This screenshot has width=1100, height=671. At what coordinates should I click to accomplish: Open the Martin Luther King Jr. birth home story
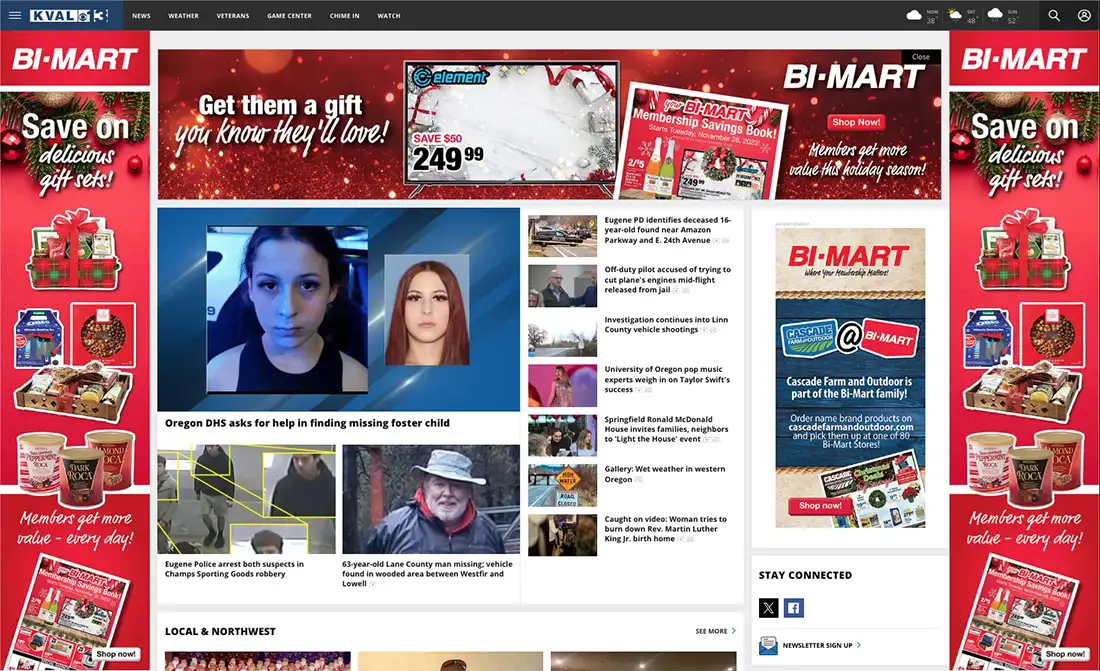(666, 529)
